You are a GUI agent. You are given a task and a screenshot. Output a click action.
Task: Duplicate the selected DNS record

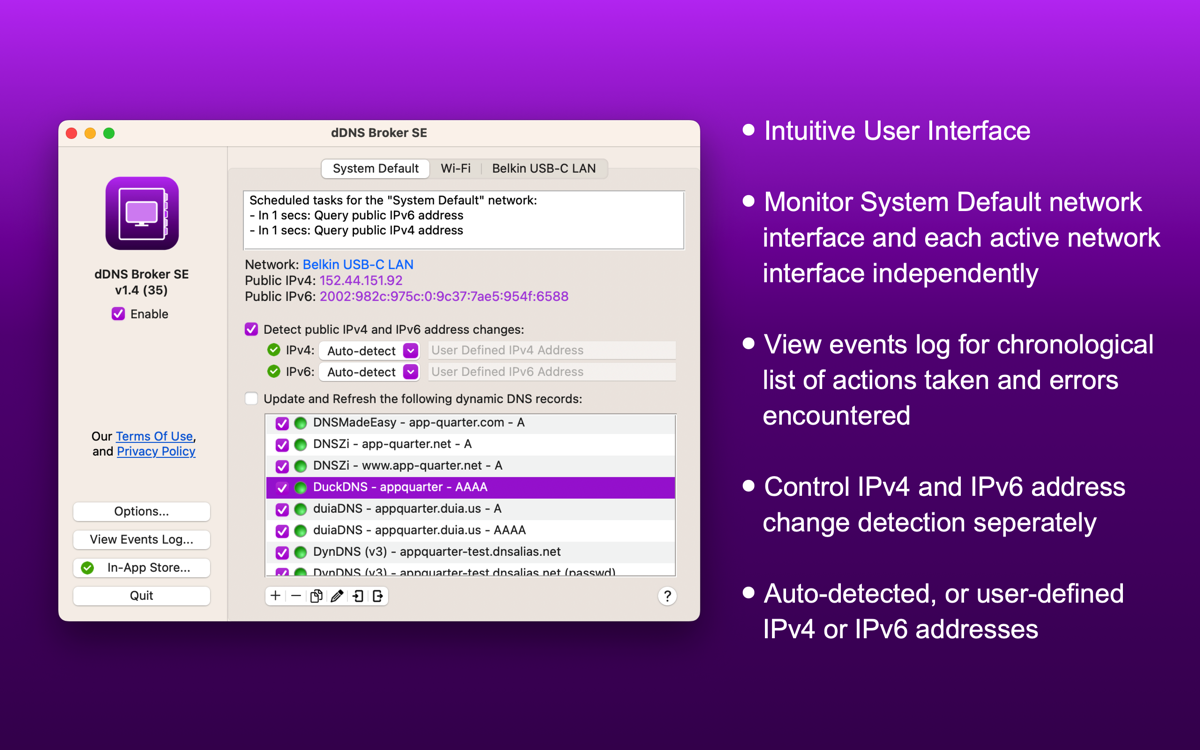click(x=316, y=596)
